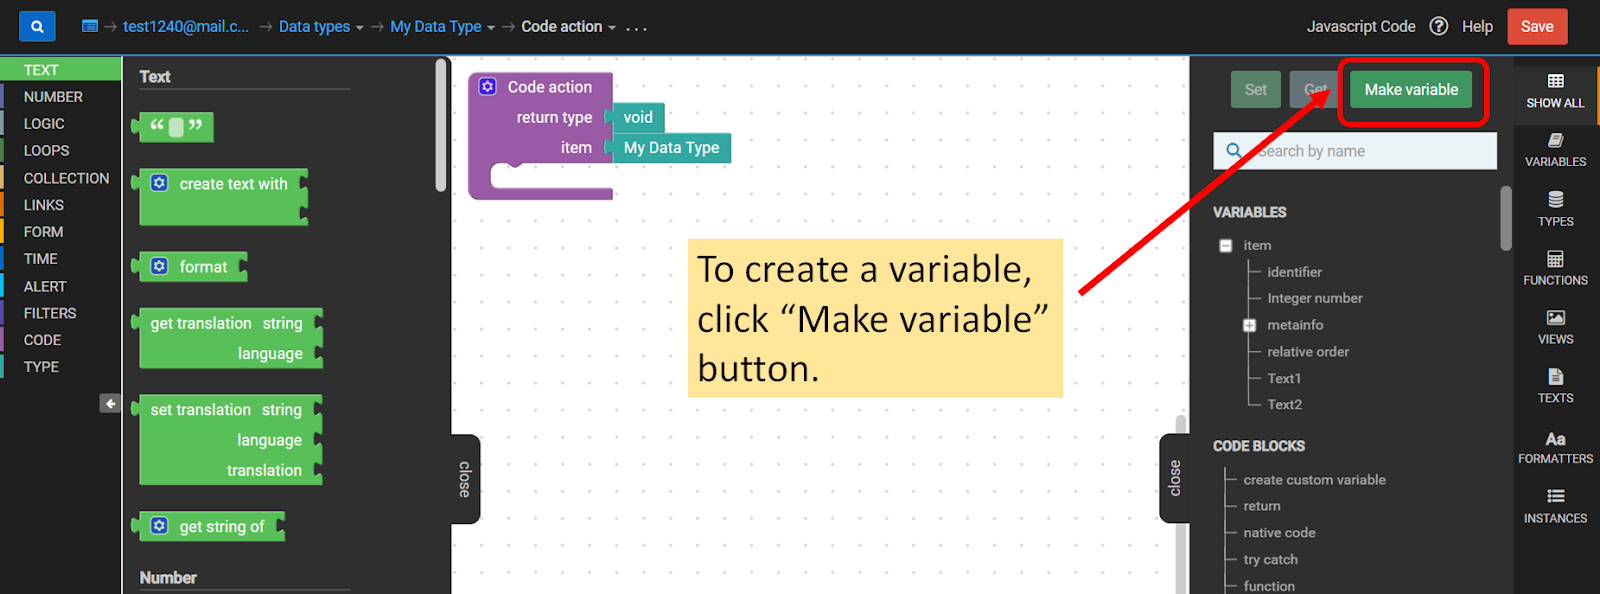Open the Instances list icon
Viewport: 1600px width, 594px height.
1555,496
